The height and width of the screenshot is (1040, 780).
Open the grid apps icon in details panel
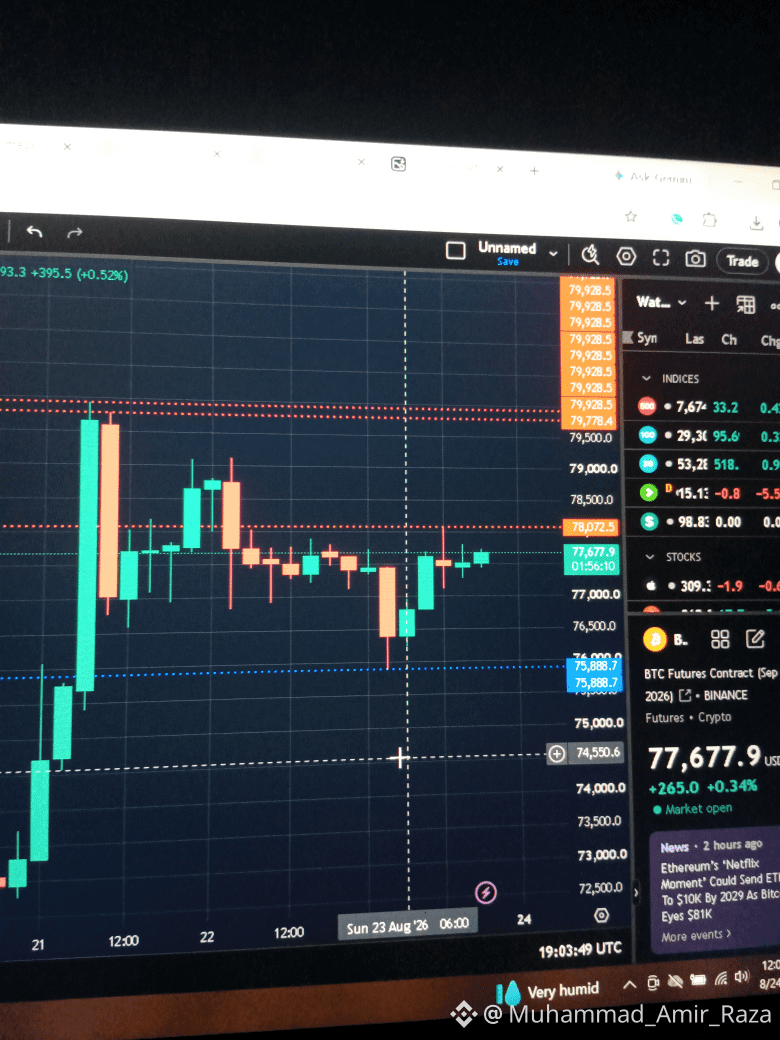(x=720, y=639)
